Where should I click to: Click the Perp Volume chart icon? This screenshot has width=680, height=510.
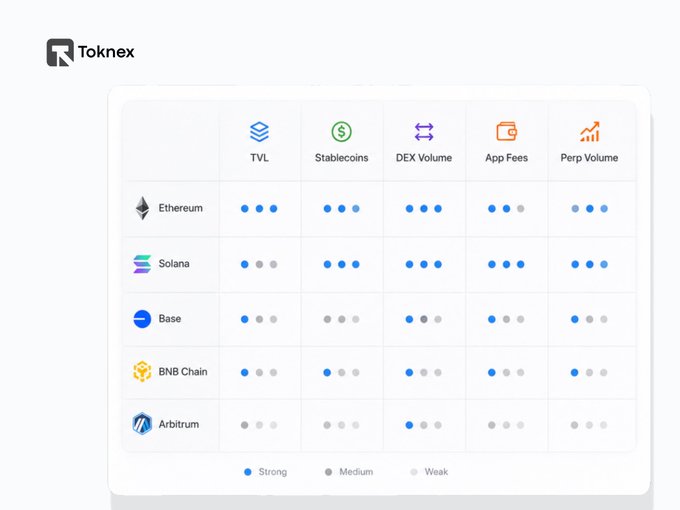point(589,131)
